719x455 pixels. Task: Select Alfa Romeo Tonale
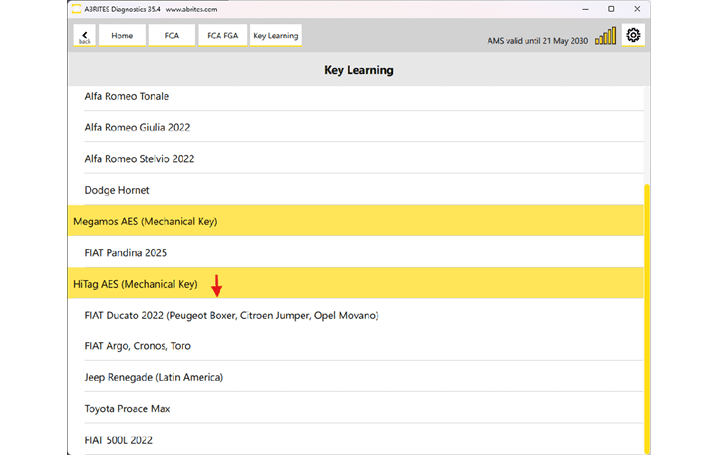(x=127, y=97)
